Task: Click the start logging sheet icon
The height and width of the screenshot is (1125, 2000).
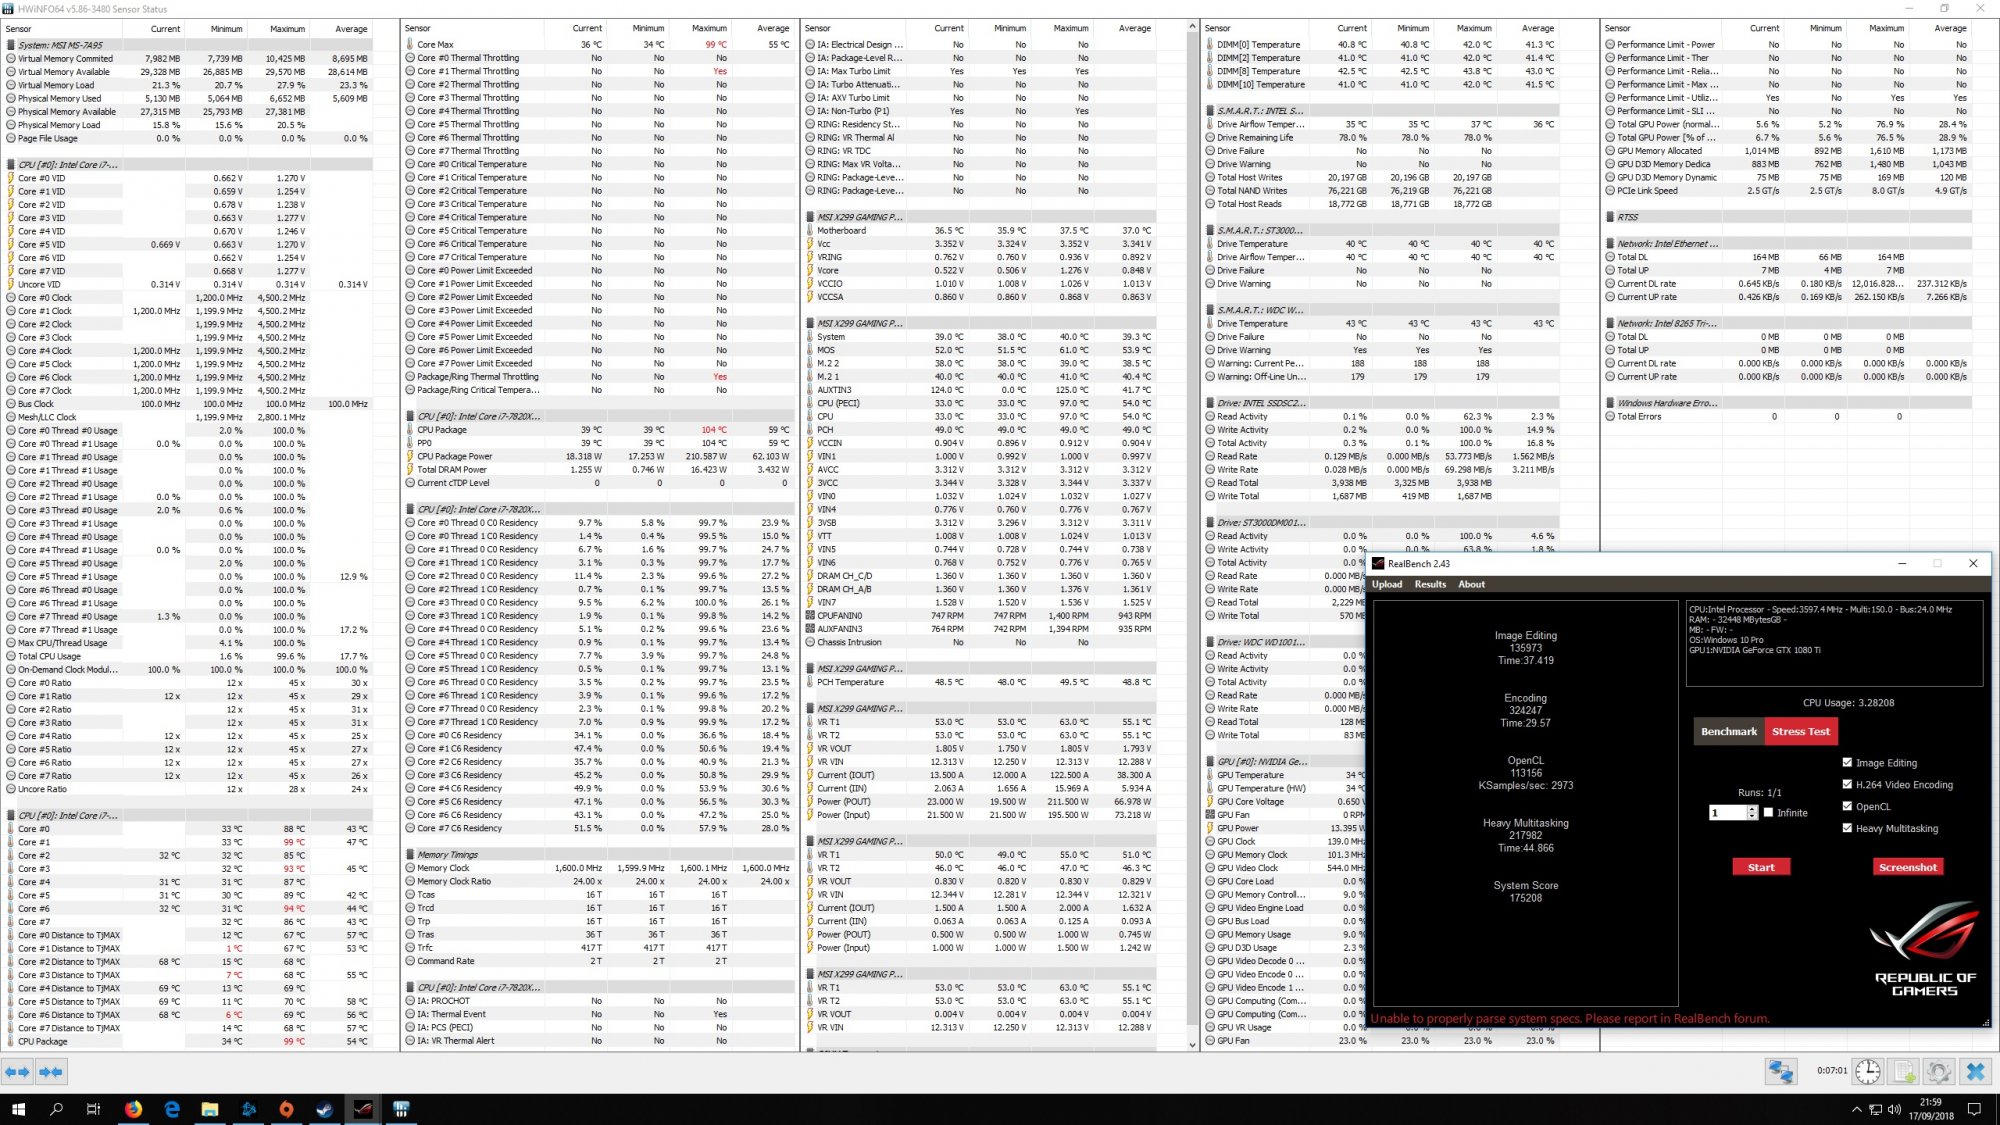Action: pos(1904,1072)
